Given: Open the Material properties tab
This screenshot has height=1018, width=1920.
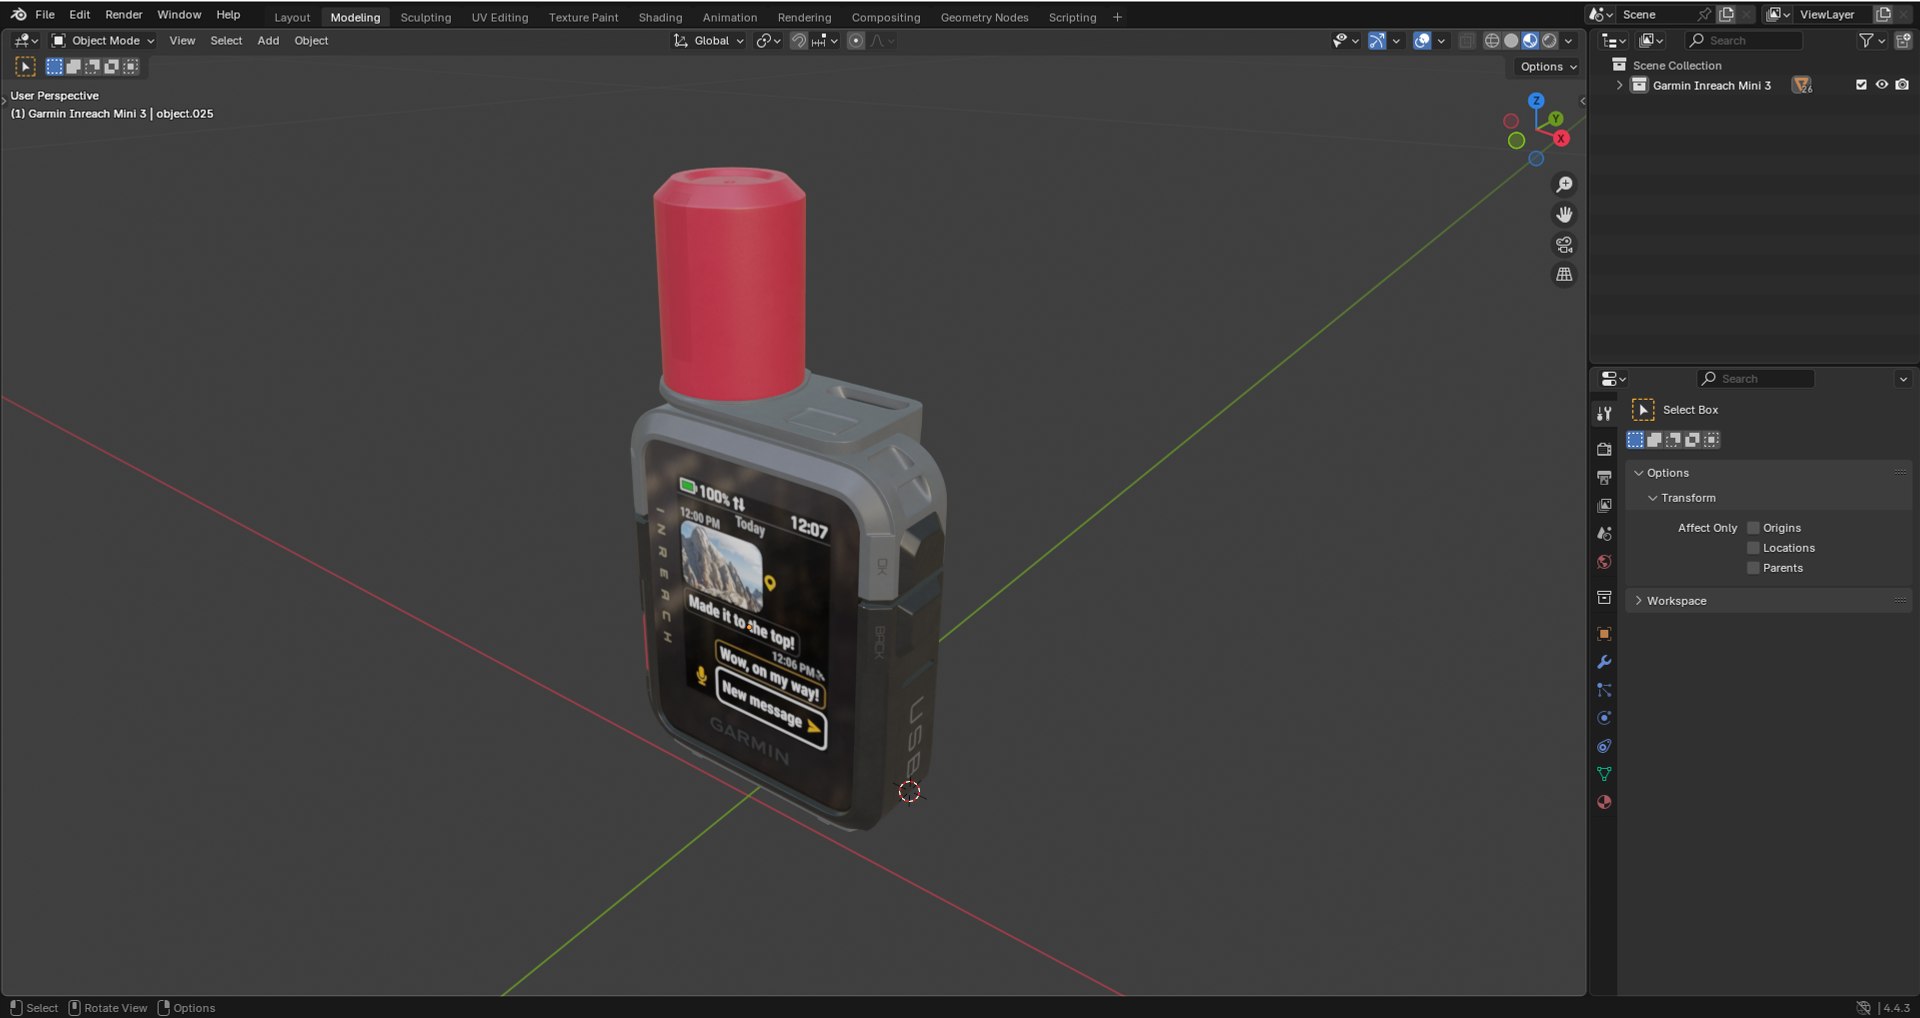Looking at the screenshot, I should point(1604,802).
